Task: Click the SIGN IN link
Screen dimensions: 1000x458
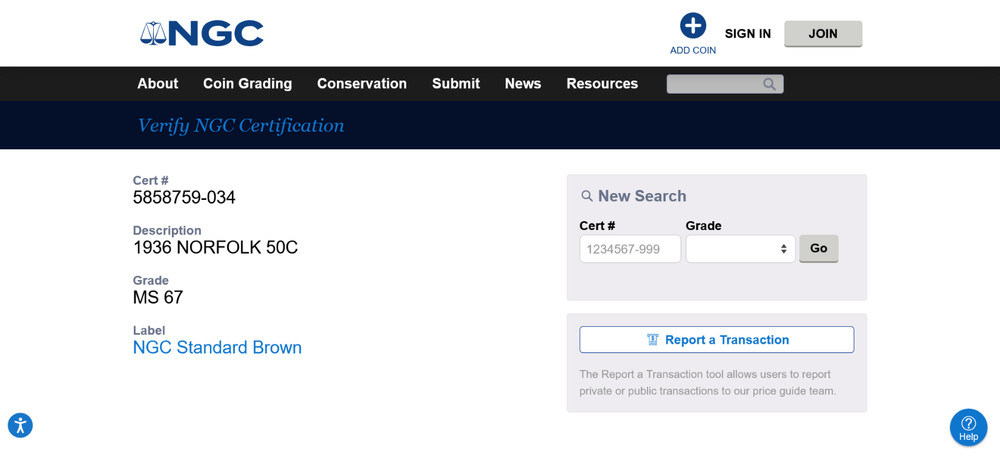Action: pos(747,34)
